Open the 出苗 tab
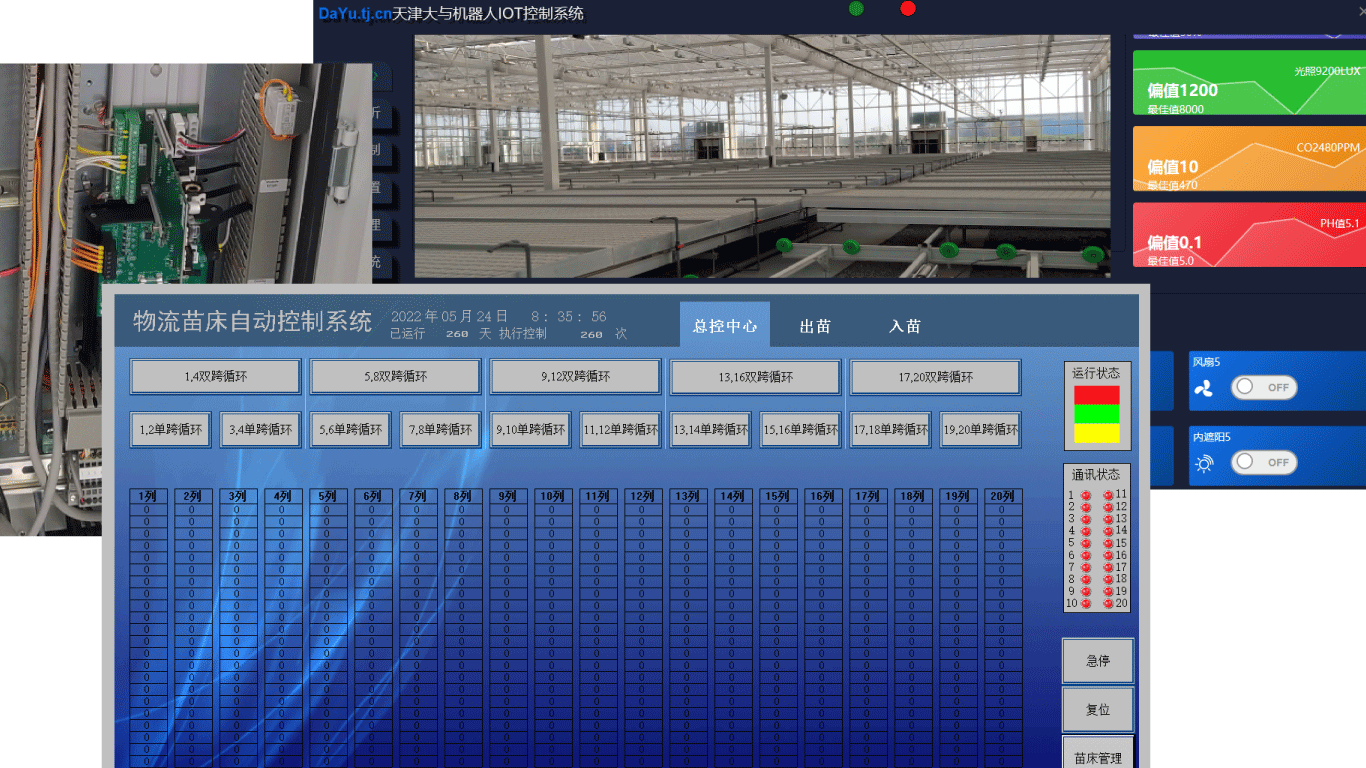The height and width of the screenshot is (768, 1366). click(x=815, y=326)
